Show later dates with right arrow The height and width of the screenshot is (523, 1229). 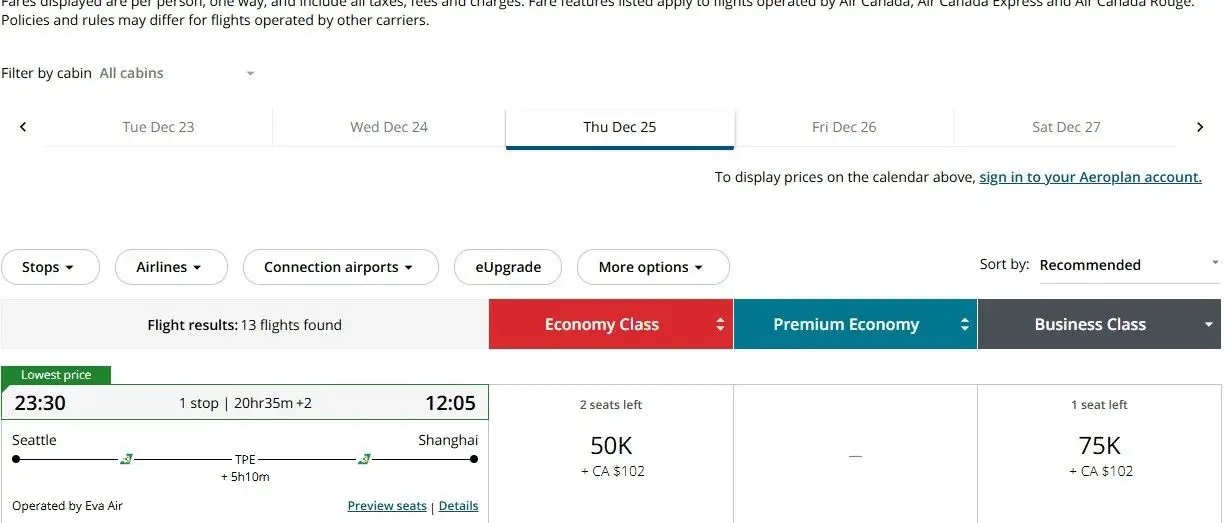click(1200, 127)
